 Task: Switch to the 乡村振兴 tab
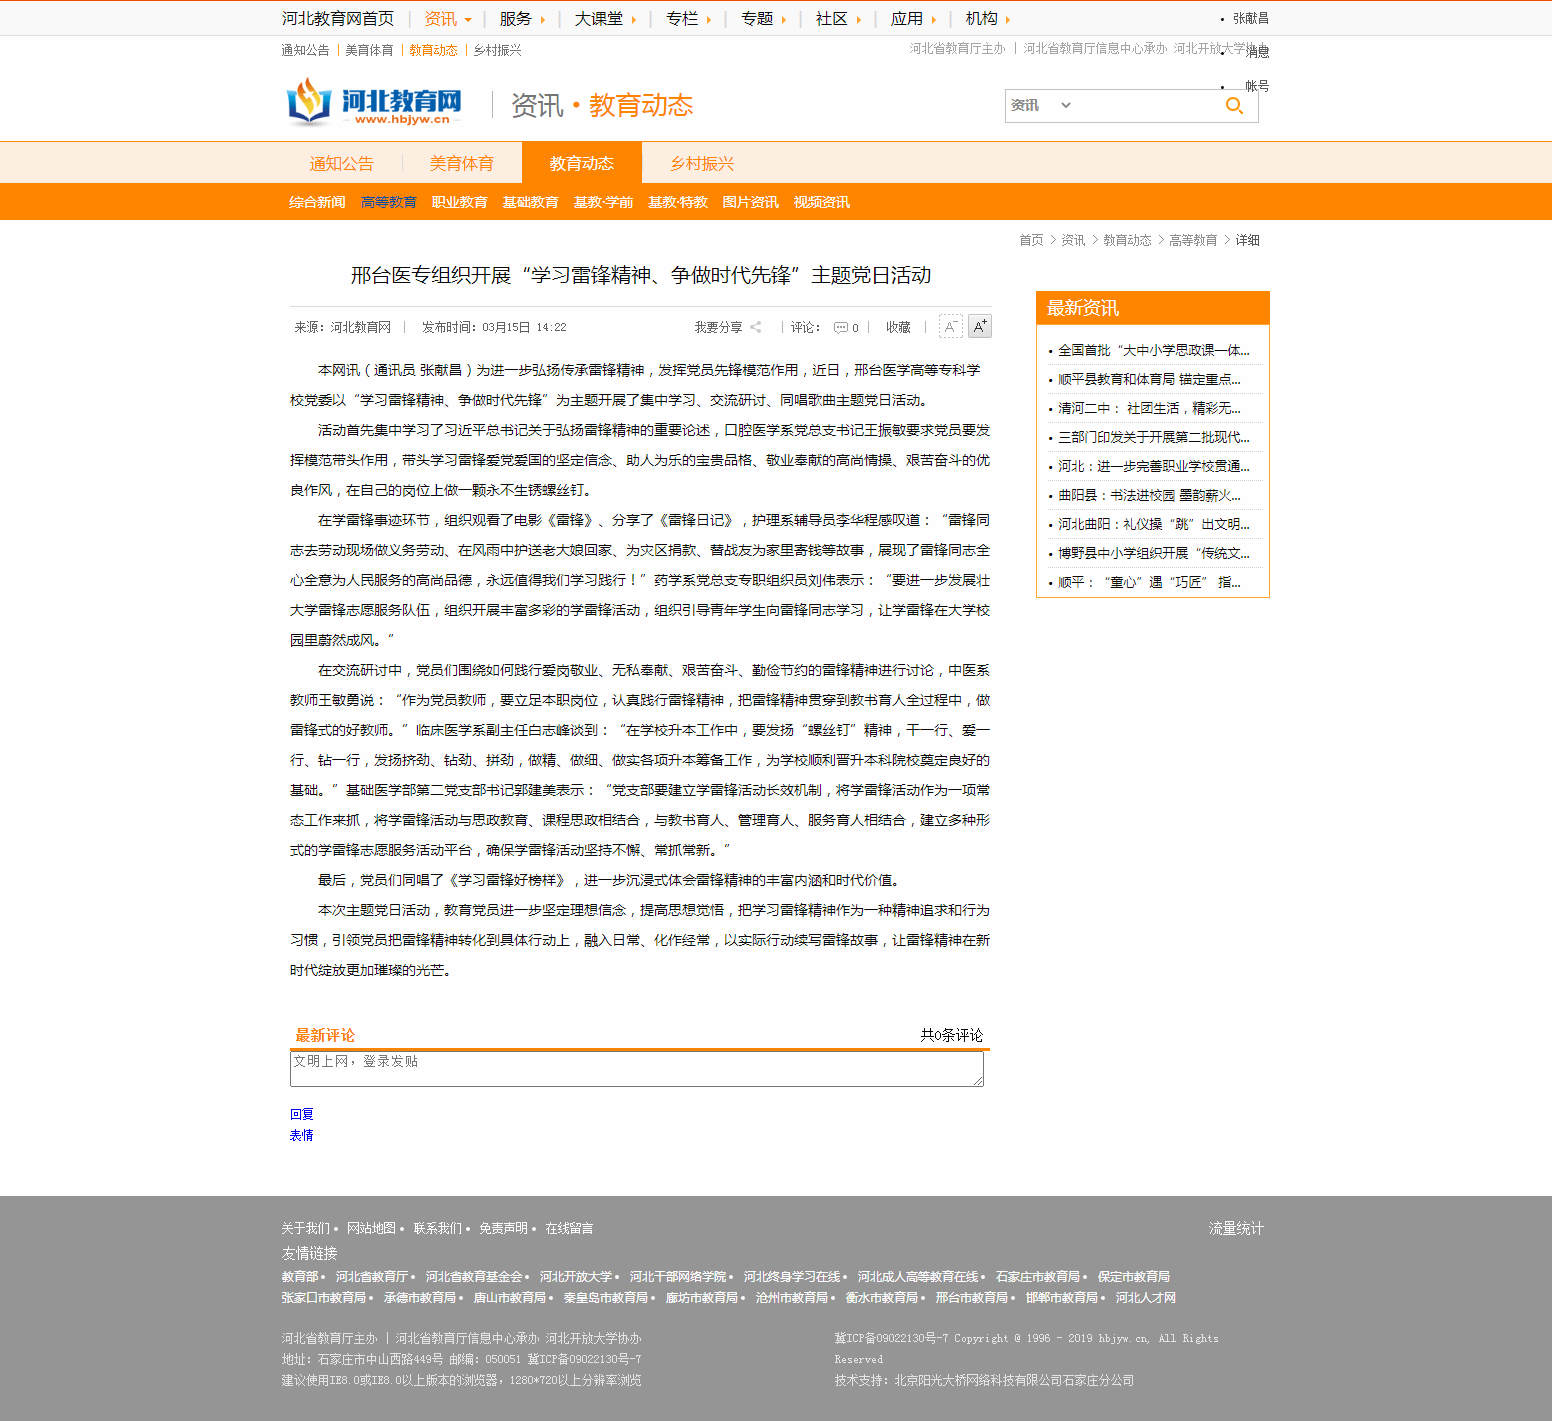[702, 164]
